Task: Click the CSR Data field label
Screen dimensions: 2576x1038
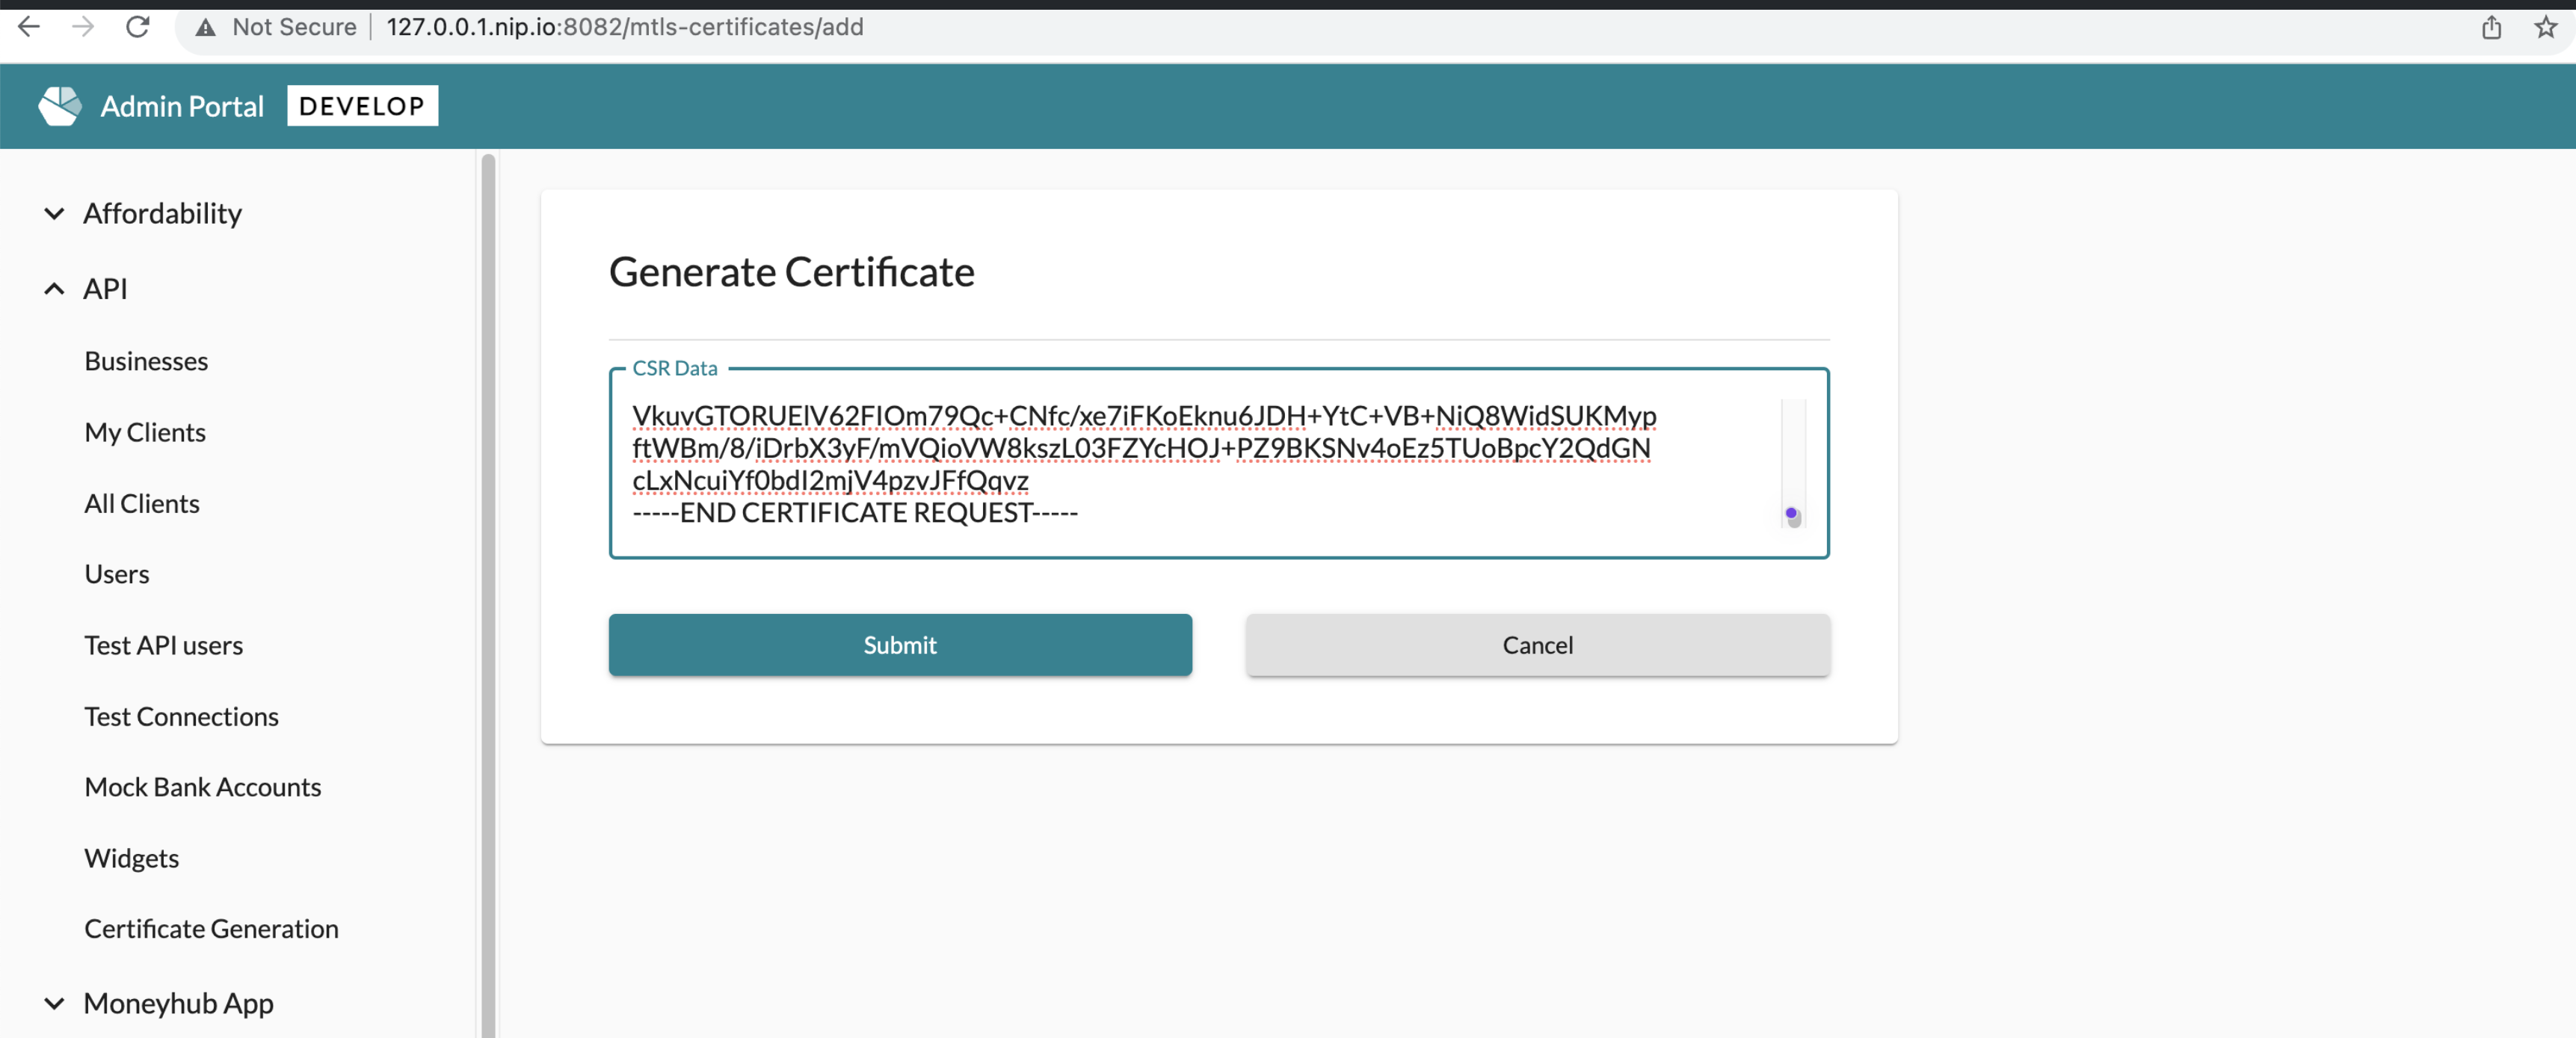Action: coord(675,368)
